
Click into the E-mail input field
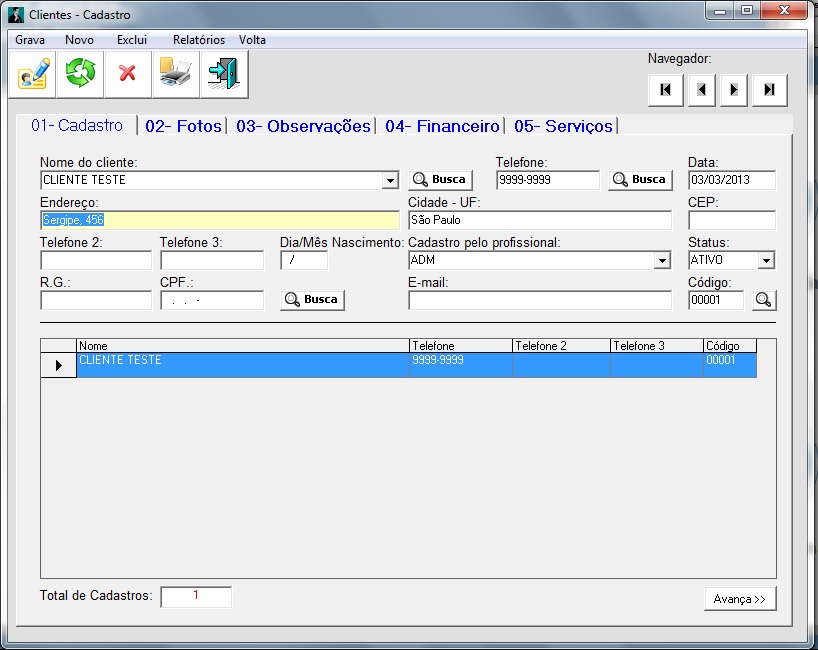[540, 301]
